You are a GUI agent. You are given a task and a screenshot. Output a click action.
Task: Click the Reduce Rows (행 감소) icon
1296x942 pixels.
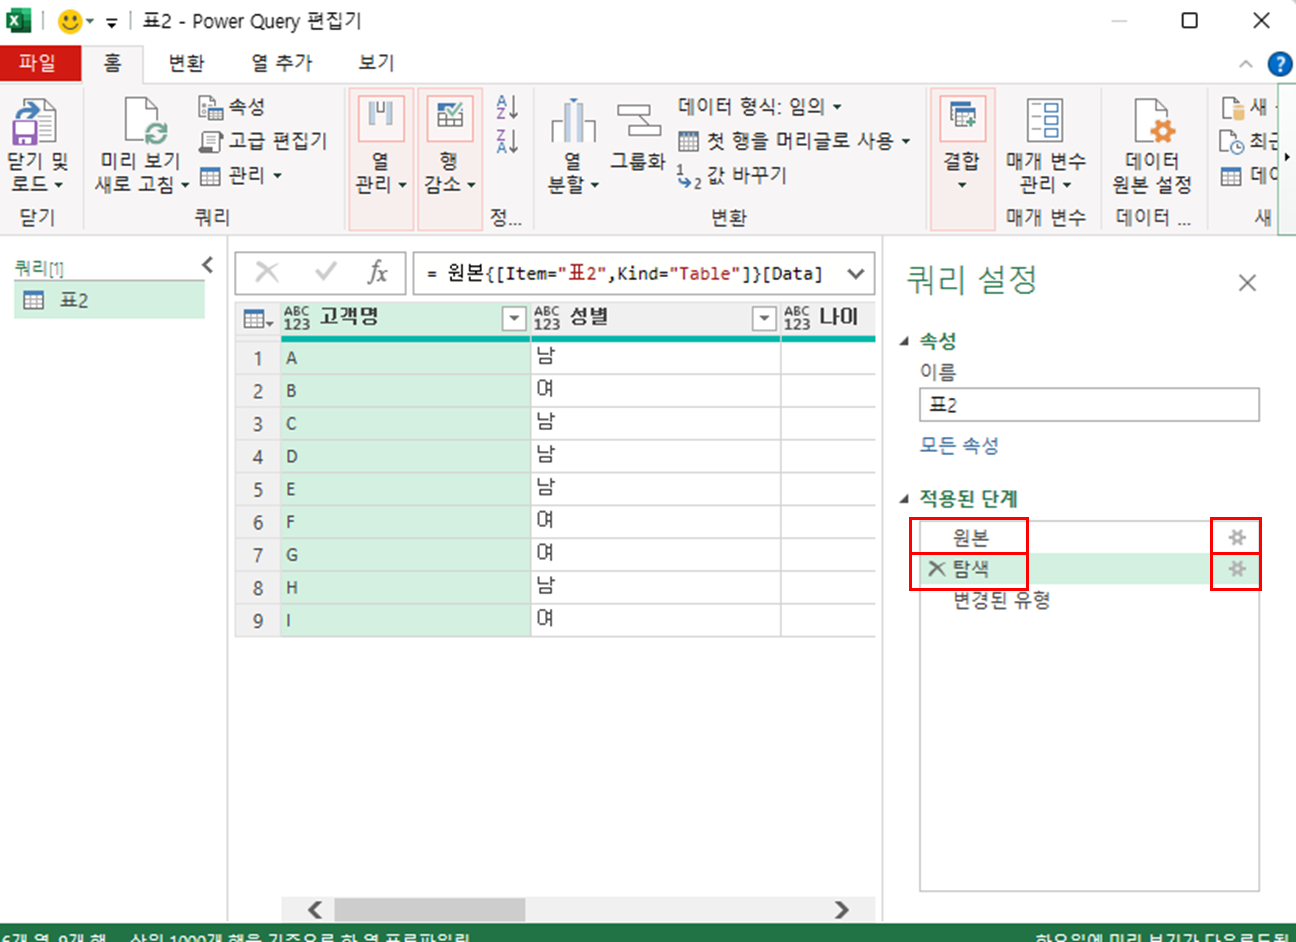tap(450, 119)
